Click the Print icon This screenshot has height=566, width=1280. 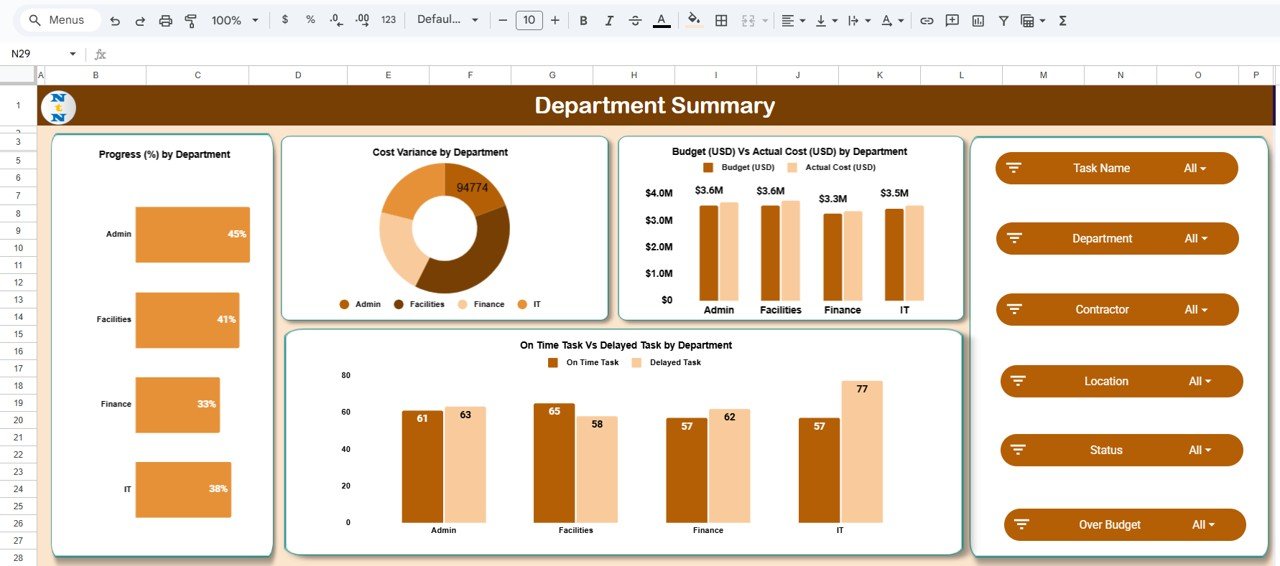coord(166,20)
